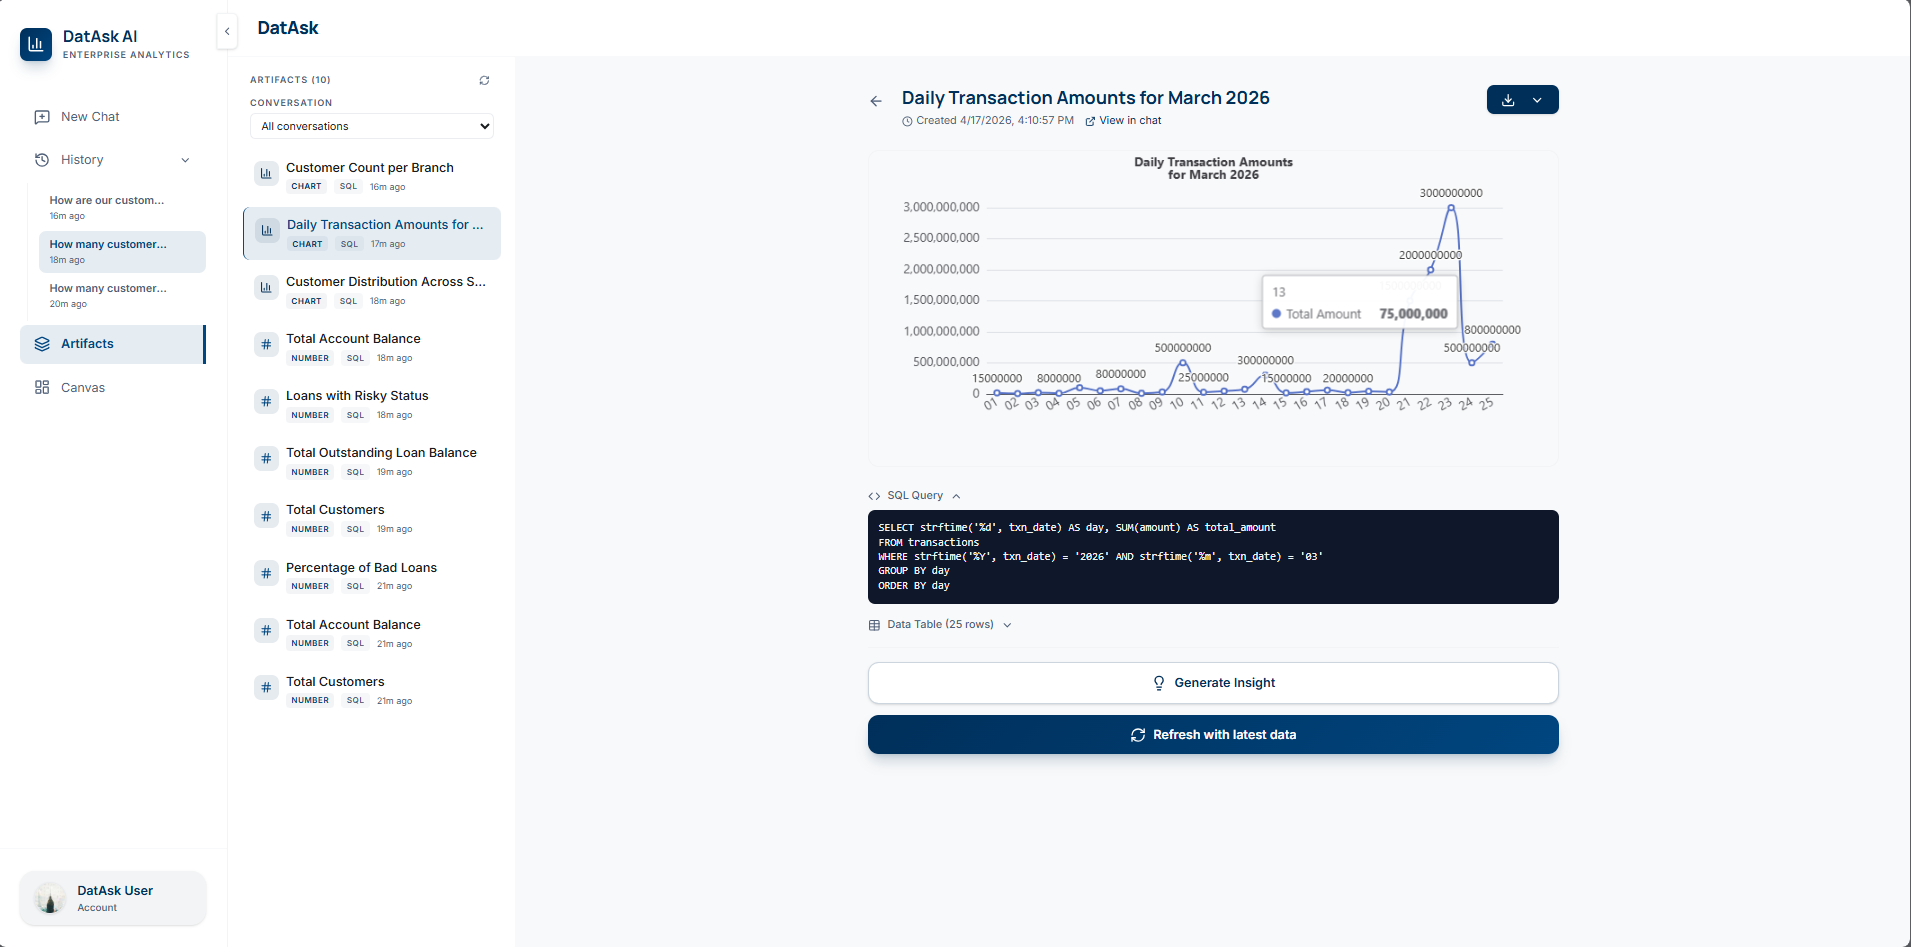The width and height of the screenshot is (1911, 947).
Task: Click inside the SQL query code block
Action: 1213,557
